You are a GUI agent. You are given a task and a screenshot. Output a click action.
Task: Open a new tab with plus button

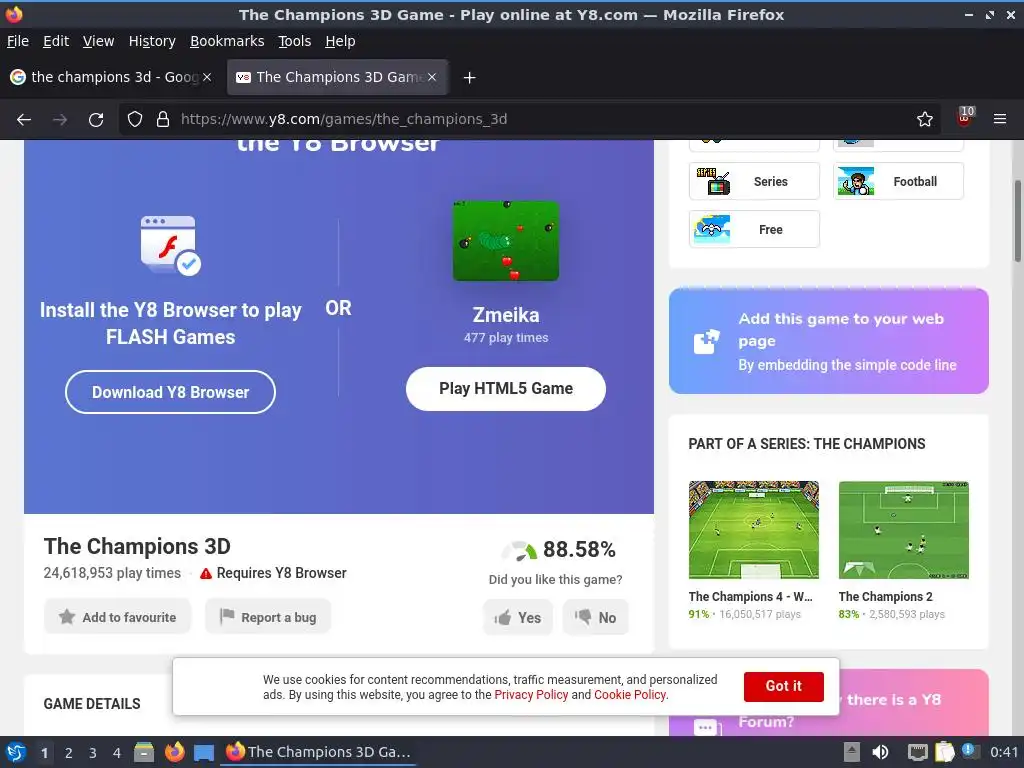(x=469, y=78)
